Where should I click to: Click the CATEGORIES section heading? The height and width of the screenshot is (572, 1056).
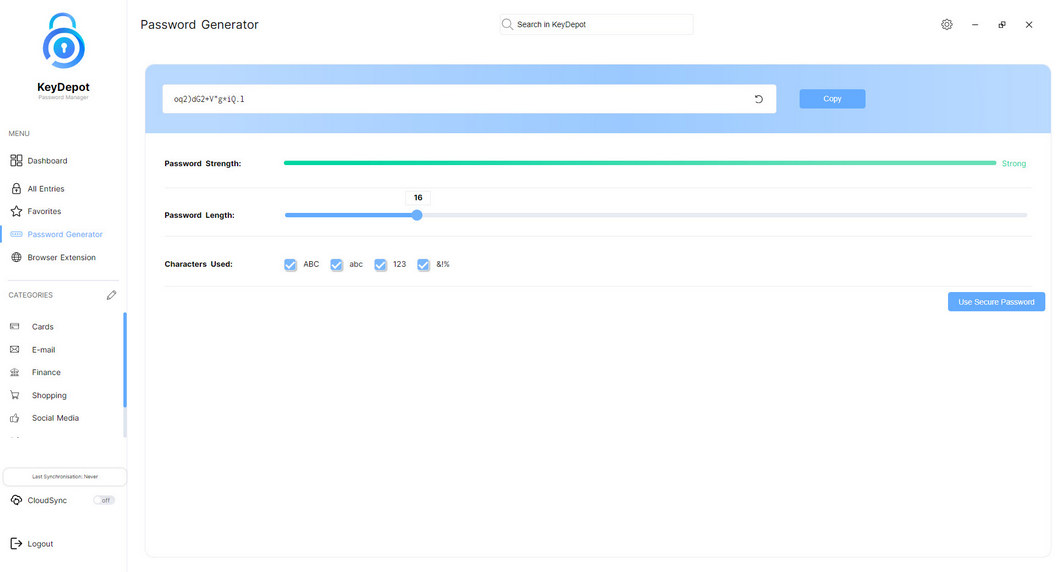pyautogui.click(x=30, y=295)
